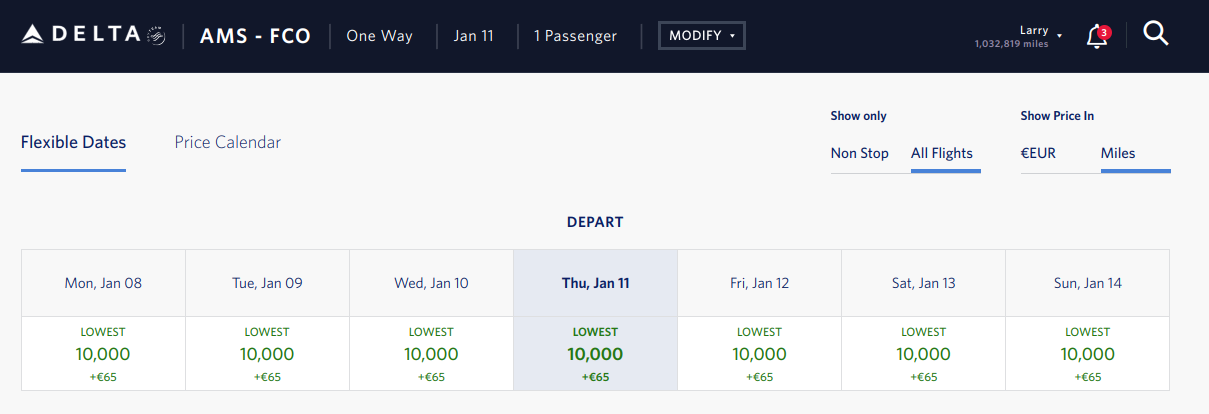Show only Non Stop flights
Viewport: 1209px width, 414px height.
pyautogui.click(x=859, y=153)
